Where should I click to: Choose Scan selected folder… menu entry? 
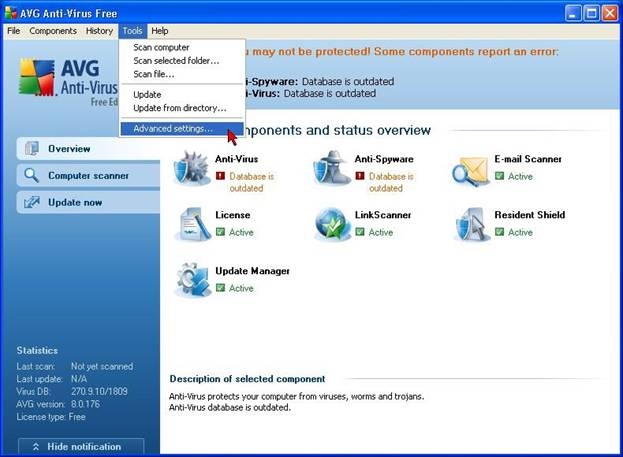tap(182, 61)
